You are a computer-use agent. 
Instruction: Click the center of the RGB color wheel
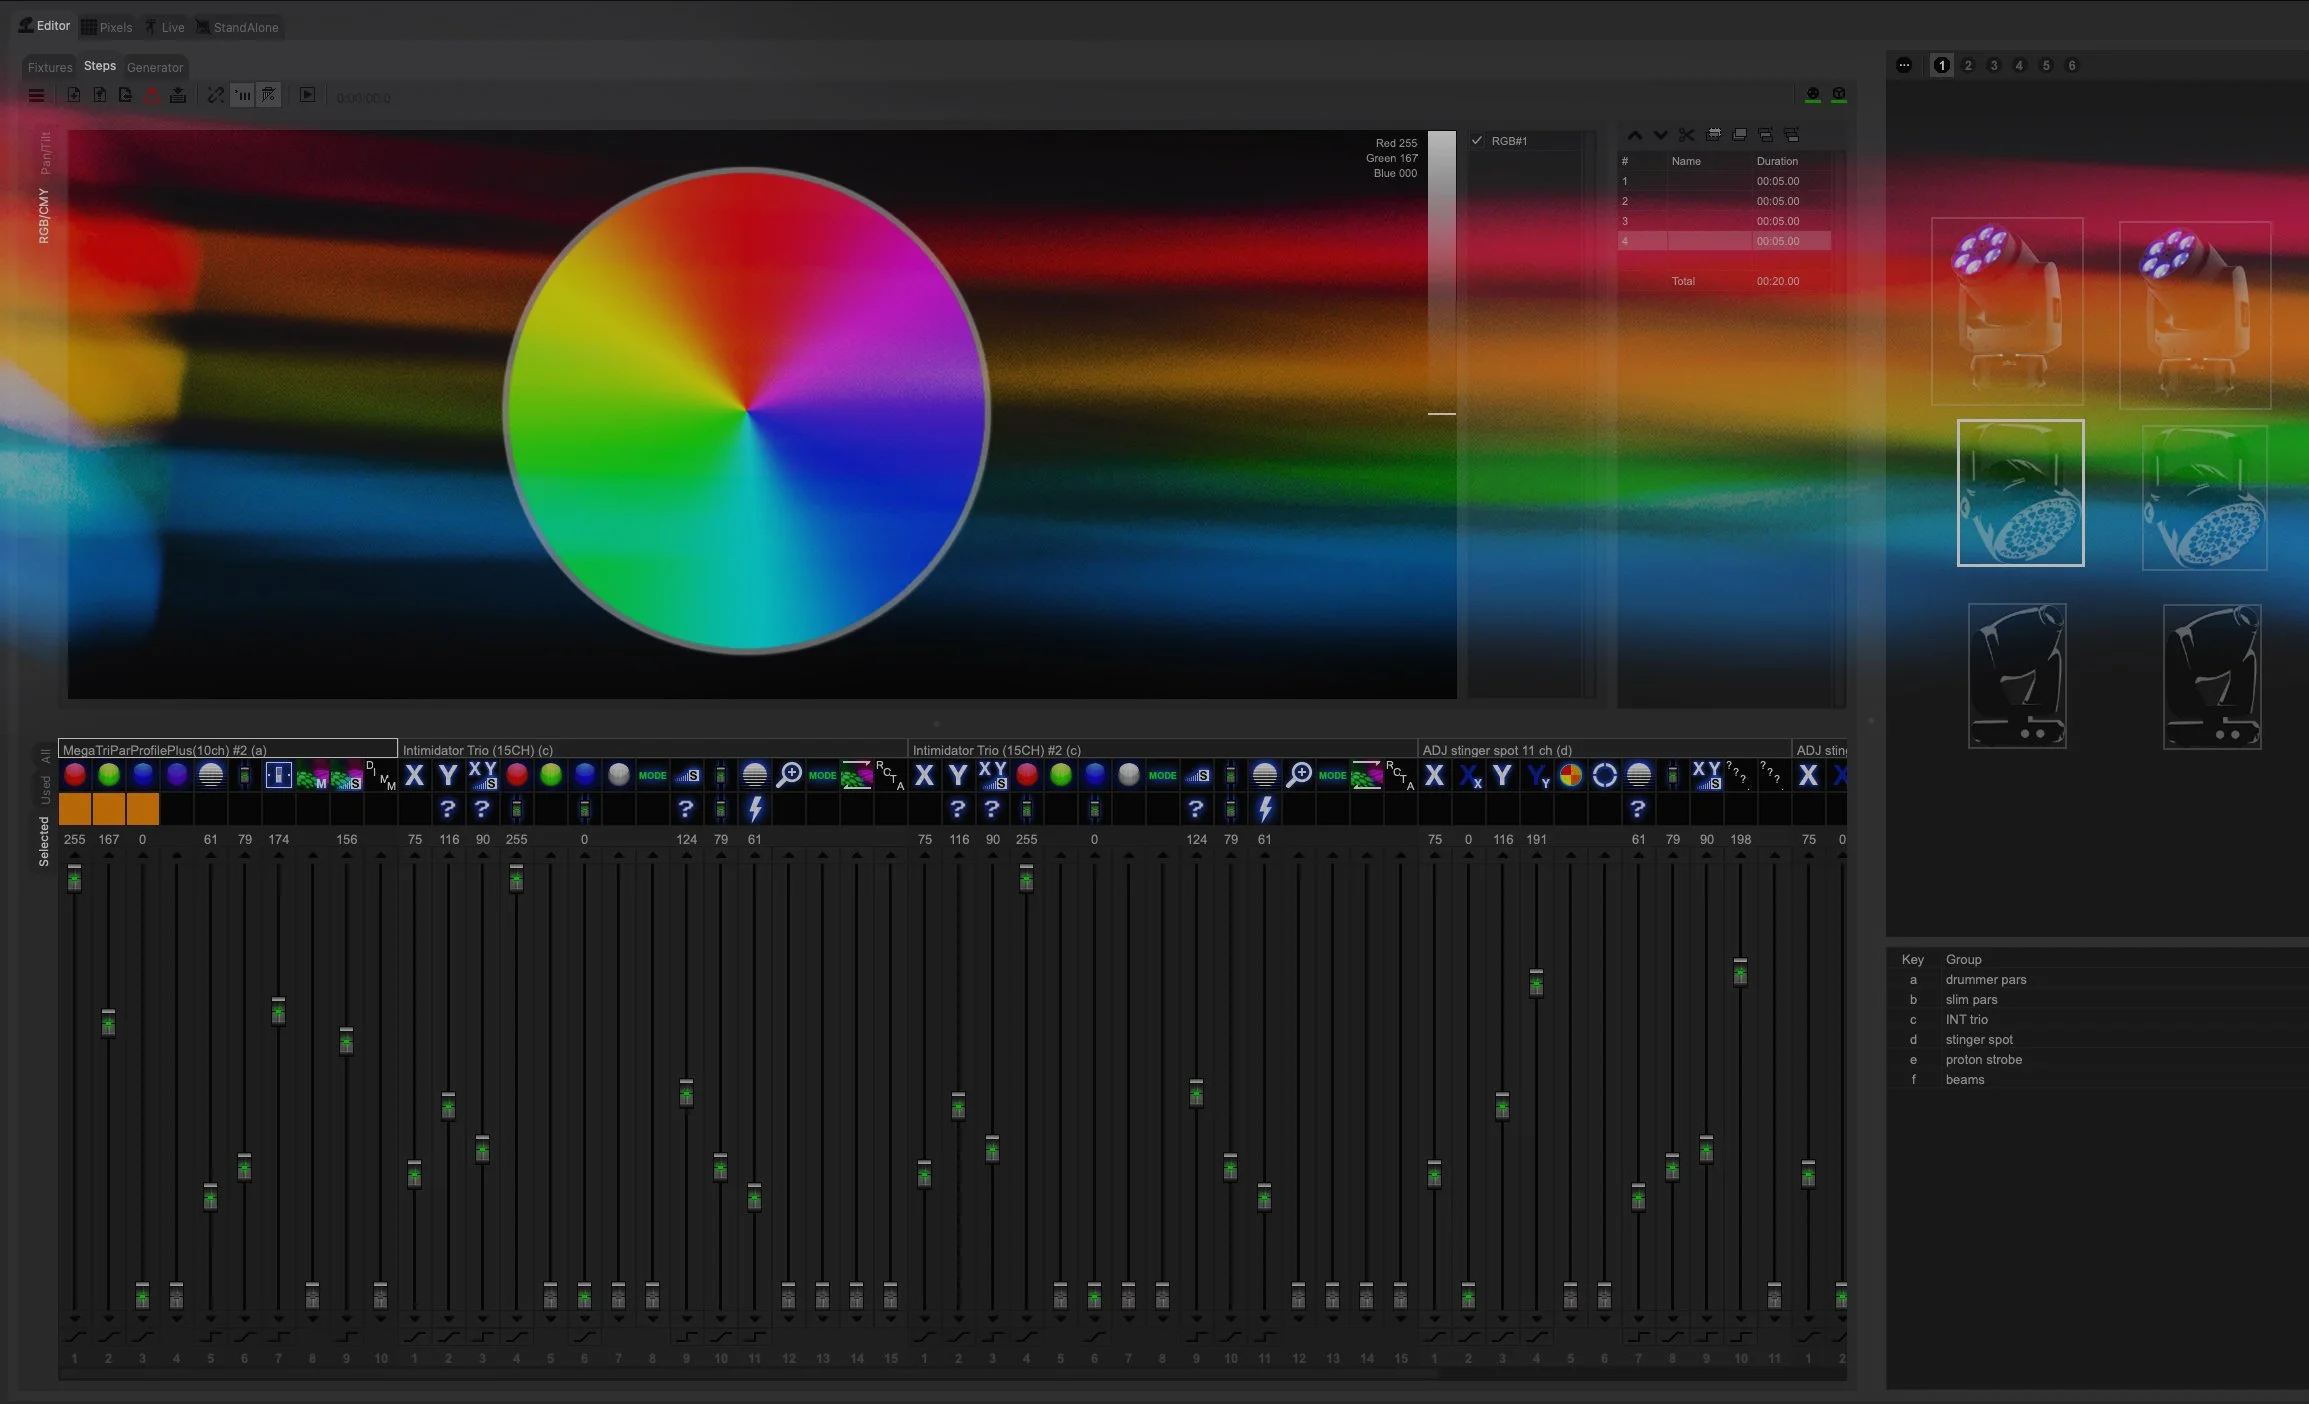(x=746, y=410)
